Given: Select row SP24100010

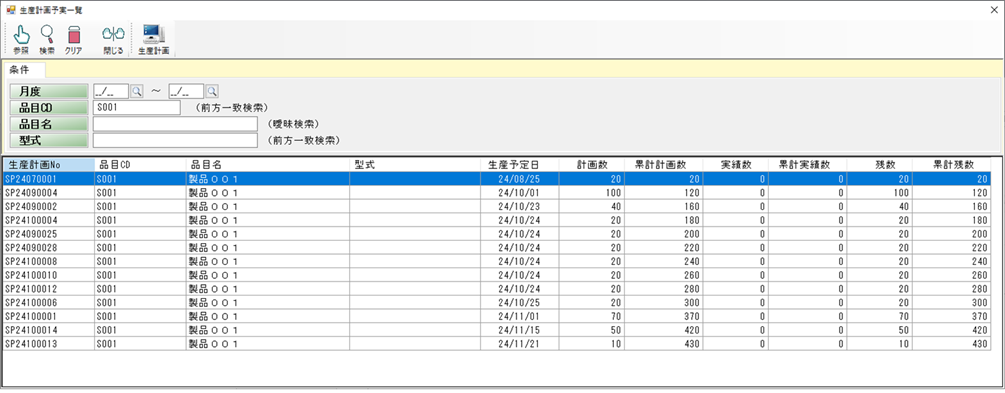Looking at the screenshot, I should [497, 275].
